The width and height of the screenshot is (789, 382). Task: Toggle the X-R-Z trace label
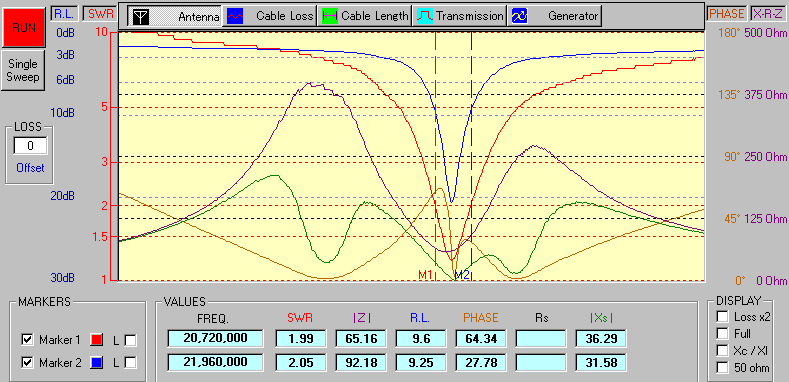point(768,14)
